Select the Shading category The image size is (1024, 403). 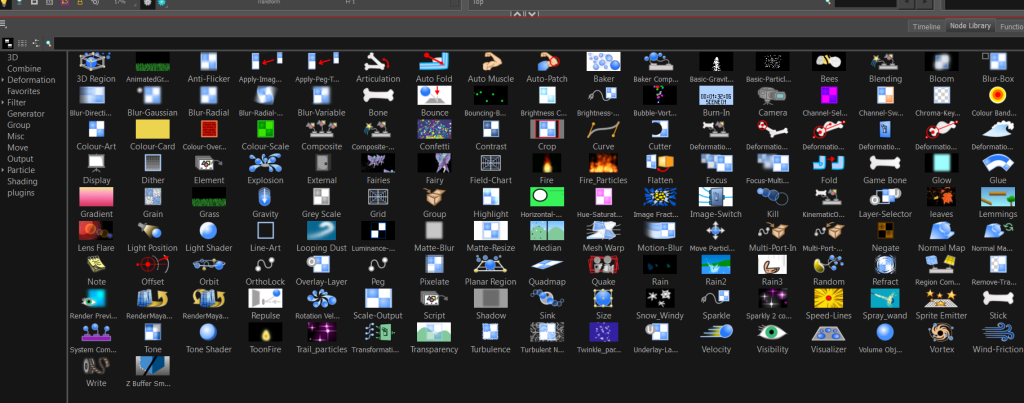(x=22, y=182)
